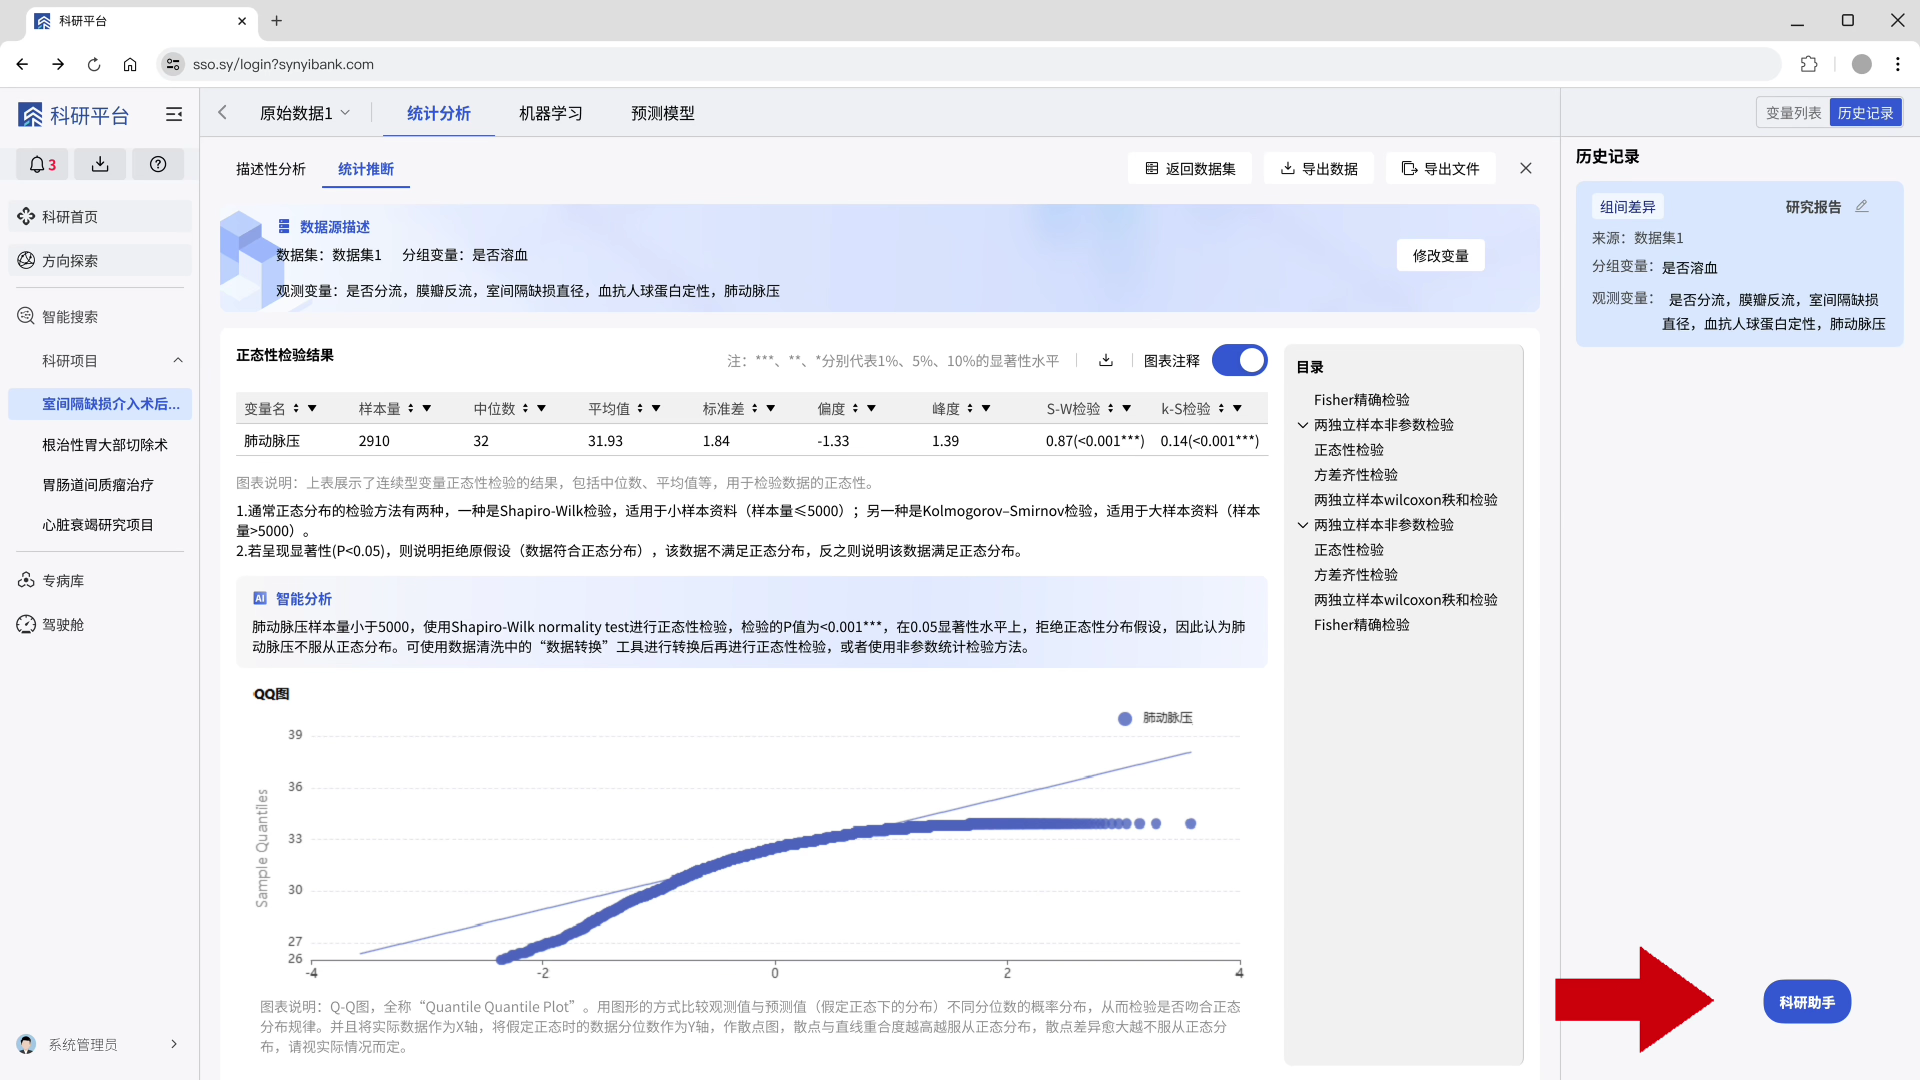Open 方向探索 in sidebar
The height and width of the screenshot is (1080, 1920).
coord(100,261)
